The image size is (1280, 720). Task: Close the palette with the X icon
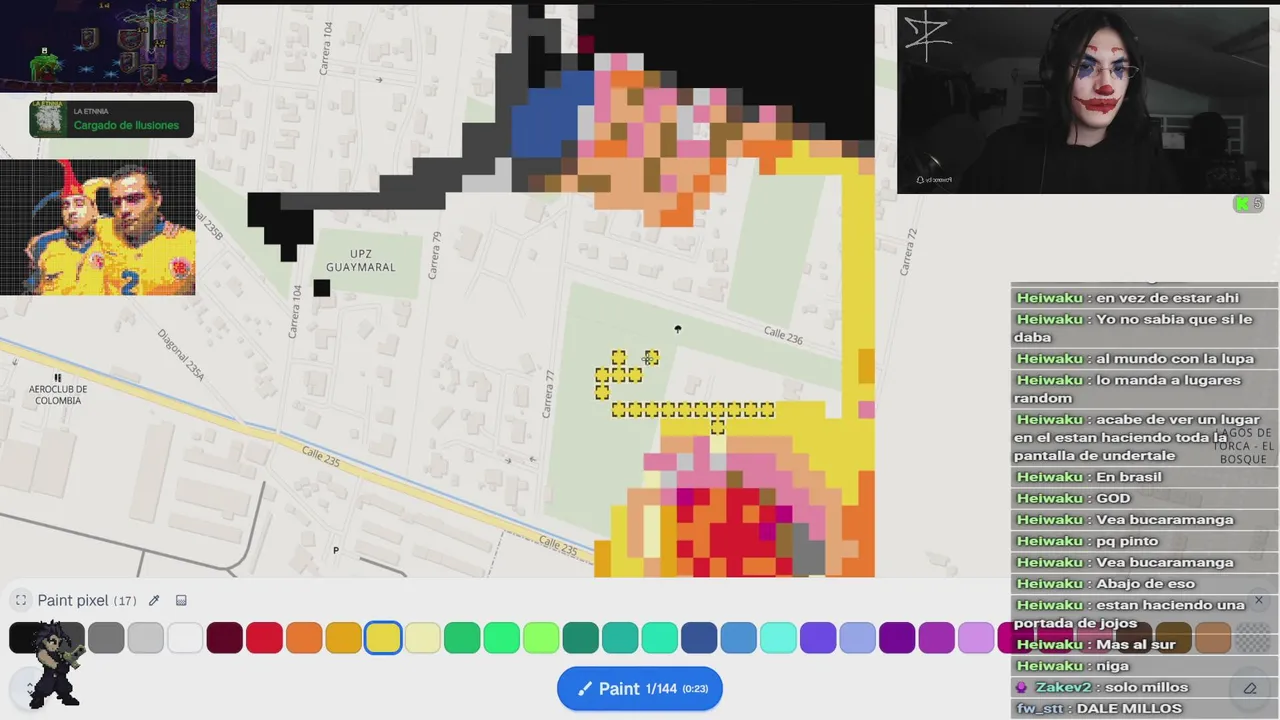pos(1259,601)
